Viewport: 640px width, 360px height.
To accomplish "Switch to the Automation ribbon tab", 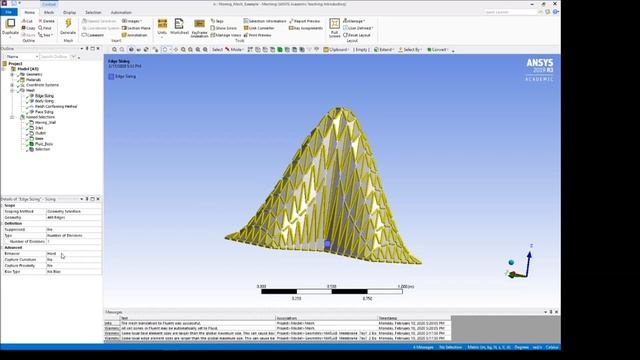I will [121, 12].
